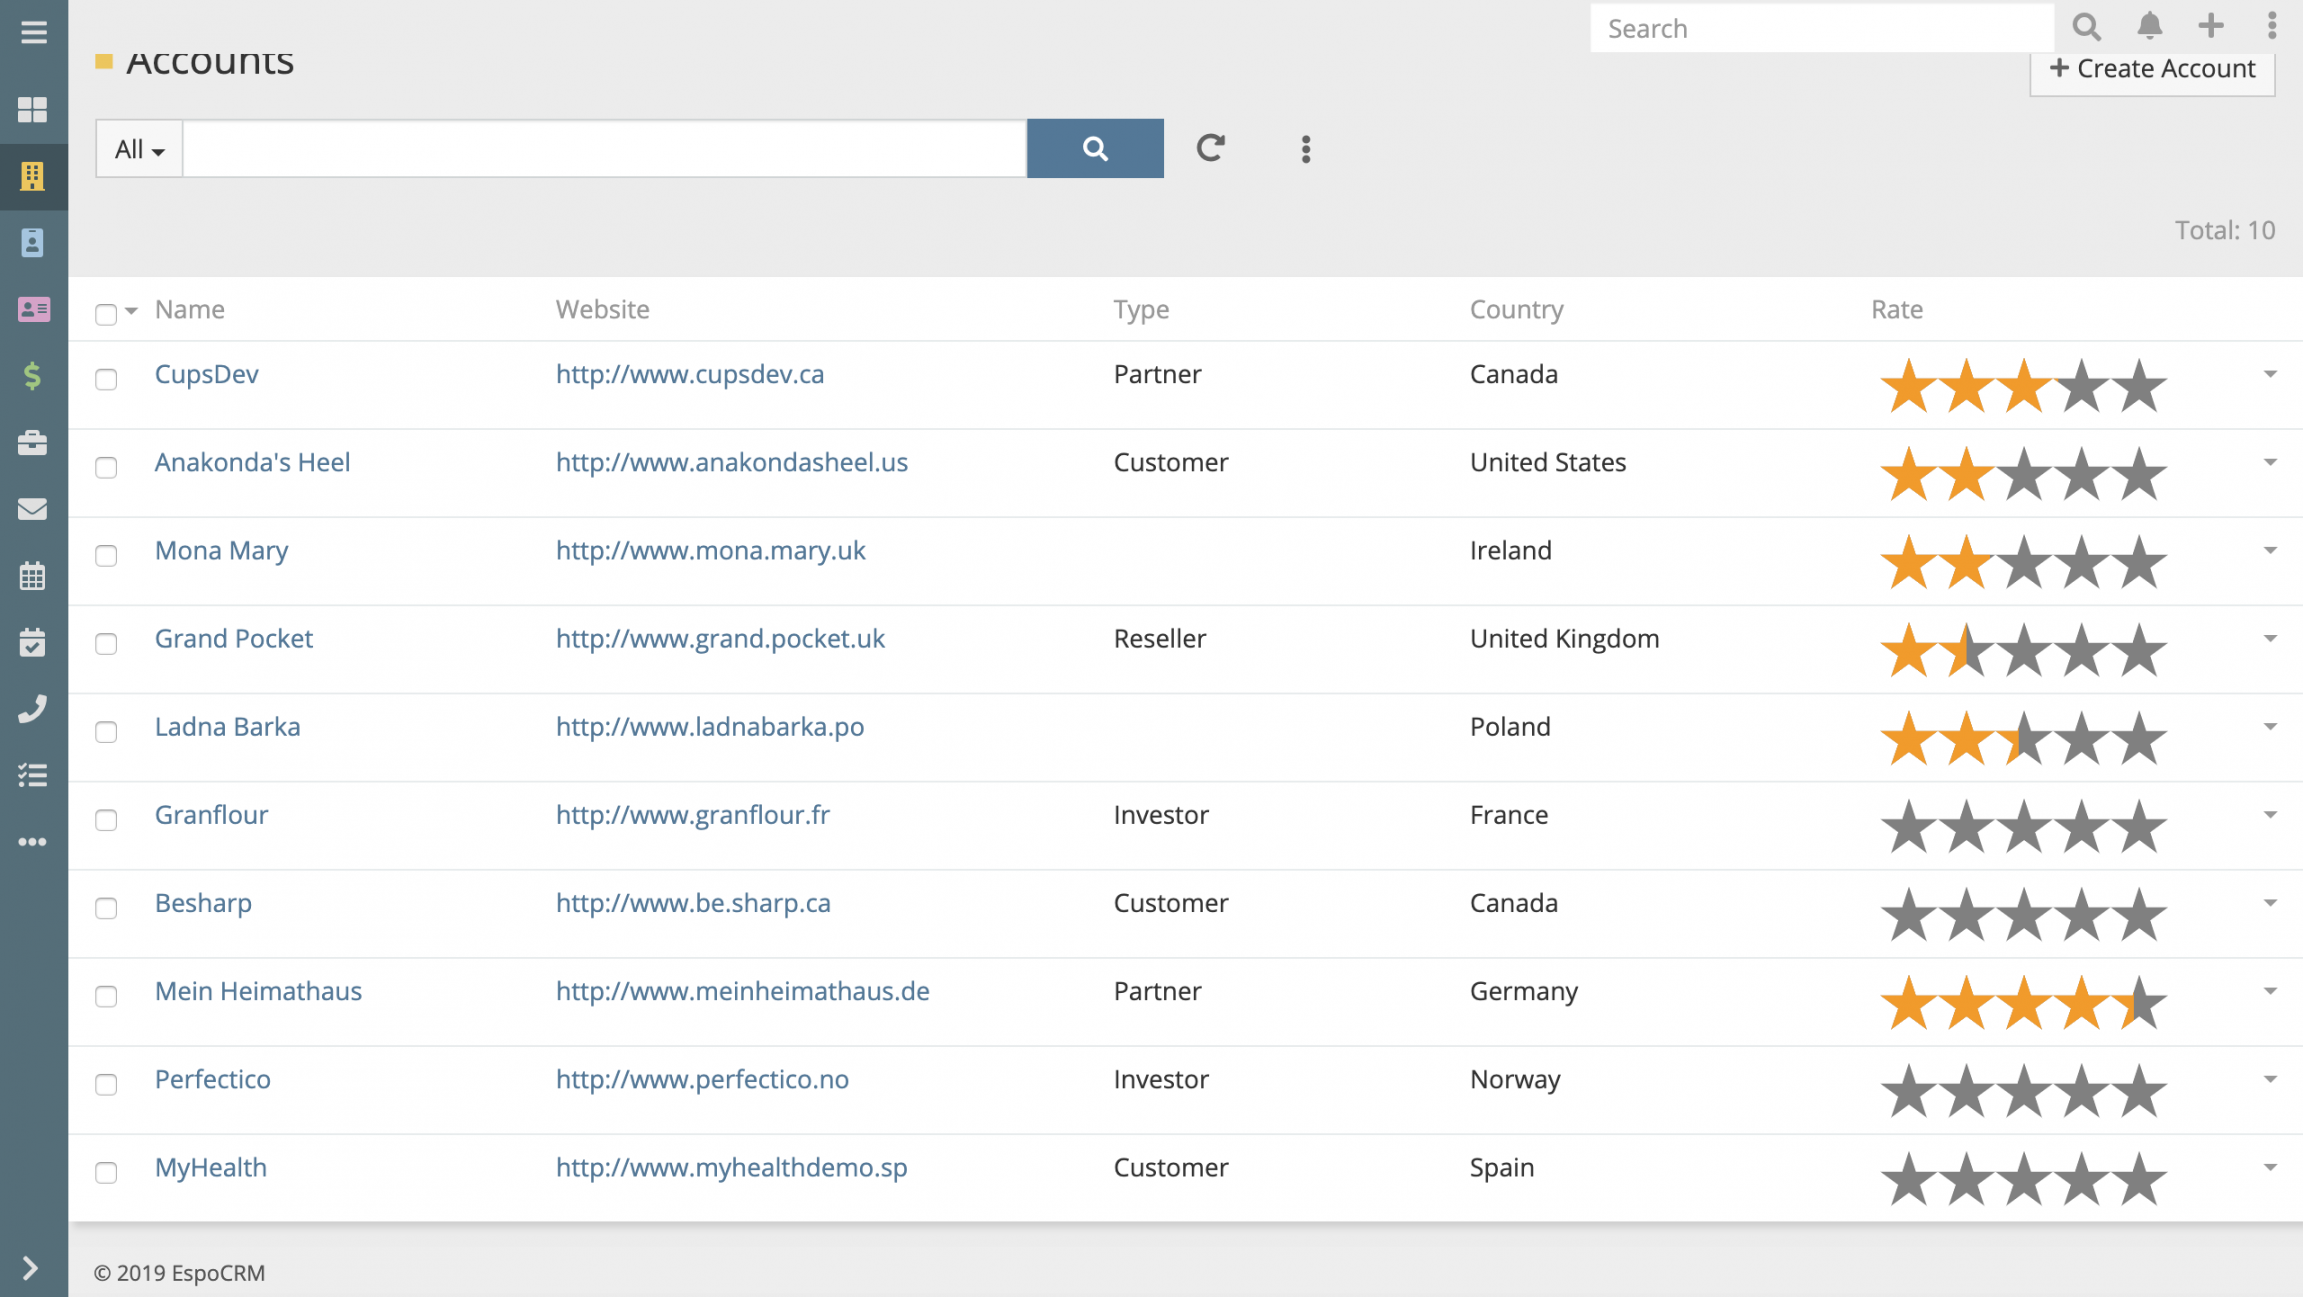Click the Create Account button
Screen dimensions: 2303x1297
2152,69
